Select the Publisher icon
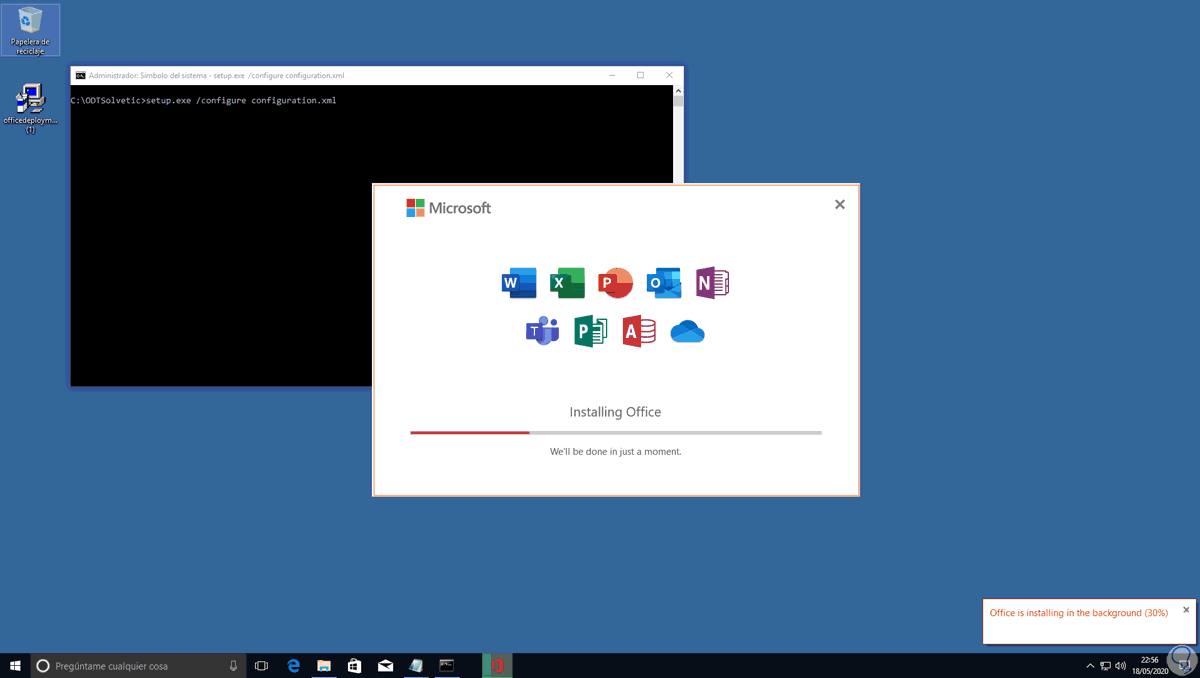1200x678 pixels. click(591, 331)
